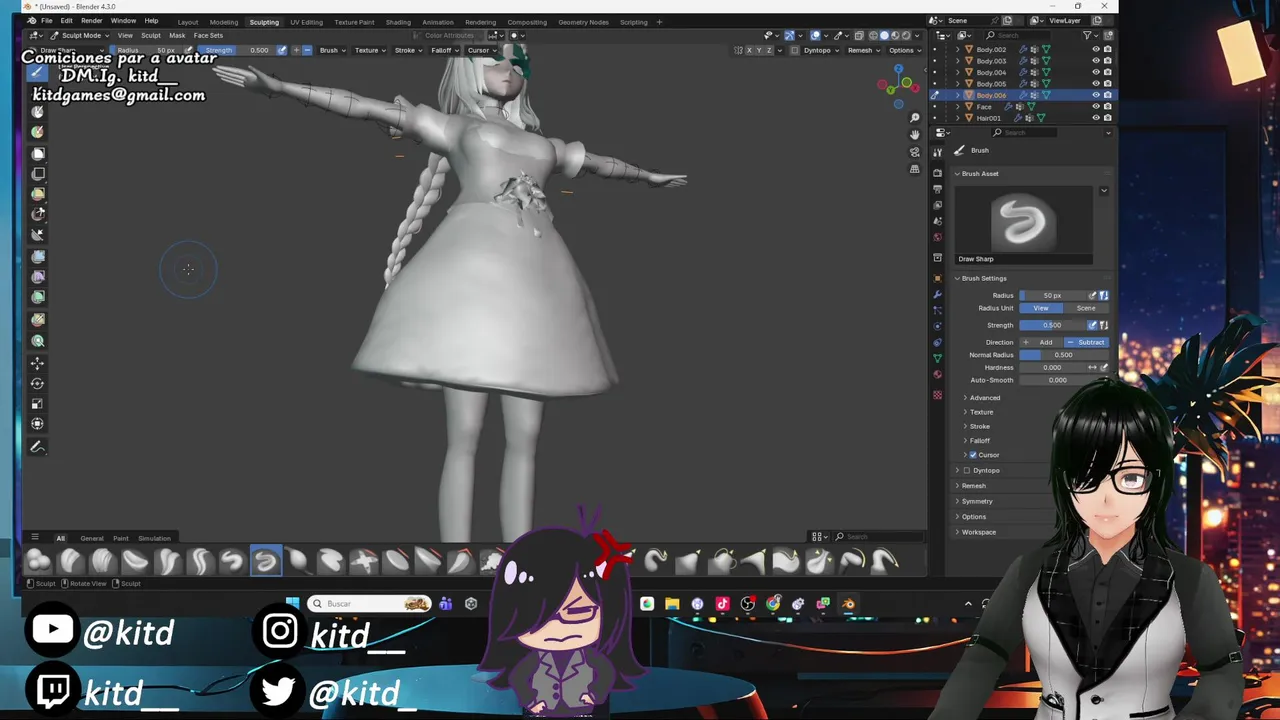1280x720 pixels.
Task: Open the View Layer properties tab icon
Action: coord(938,205)
